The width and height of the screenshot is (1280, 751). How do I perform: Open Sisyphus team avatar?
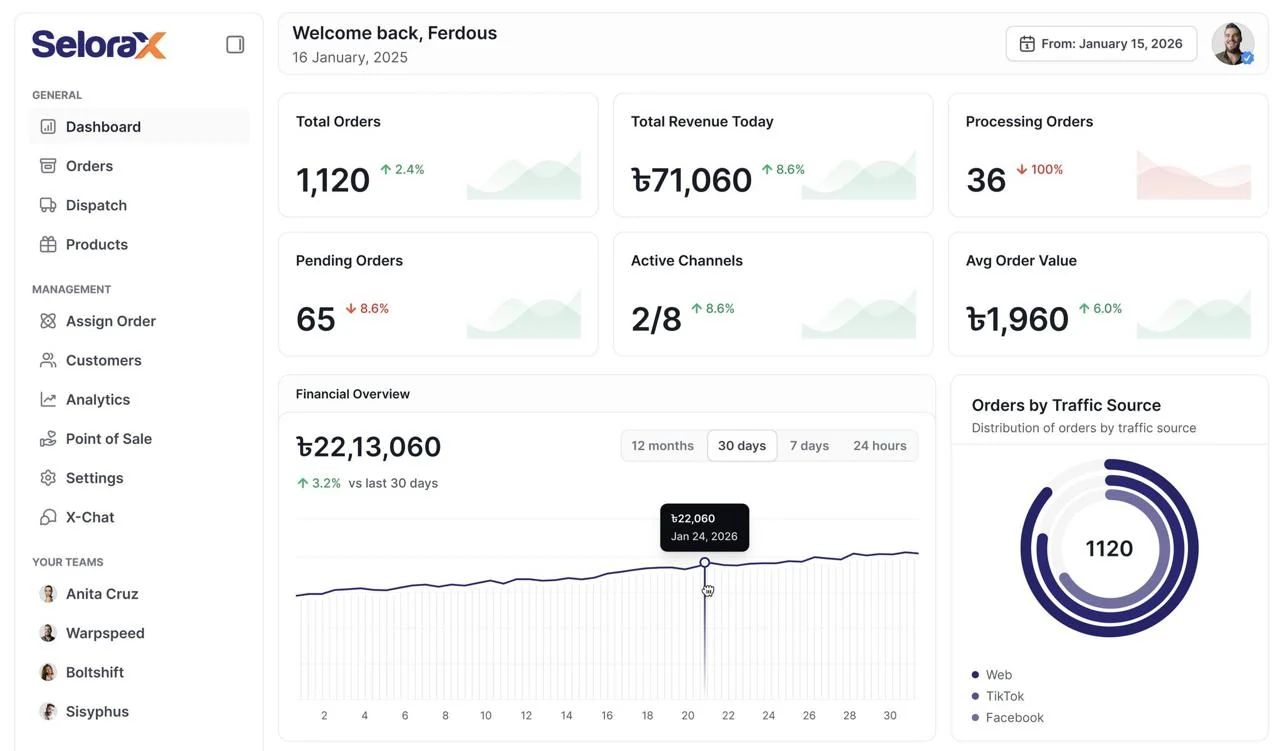48,712
